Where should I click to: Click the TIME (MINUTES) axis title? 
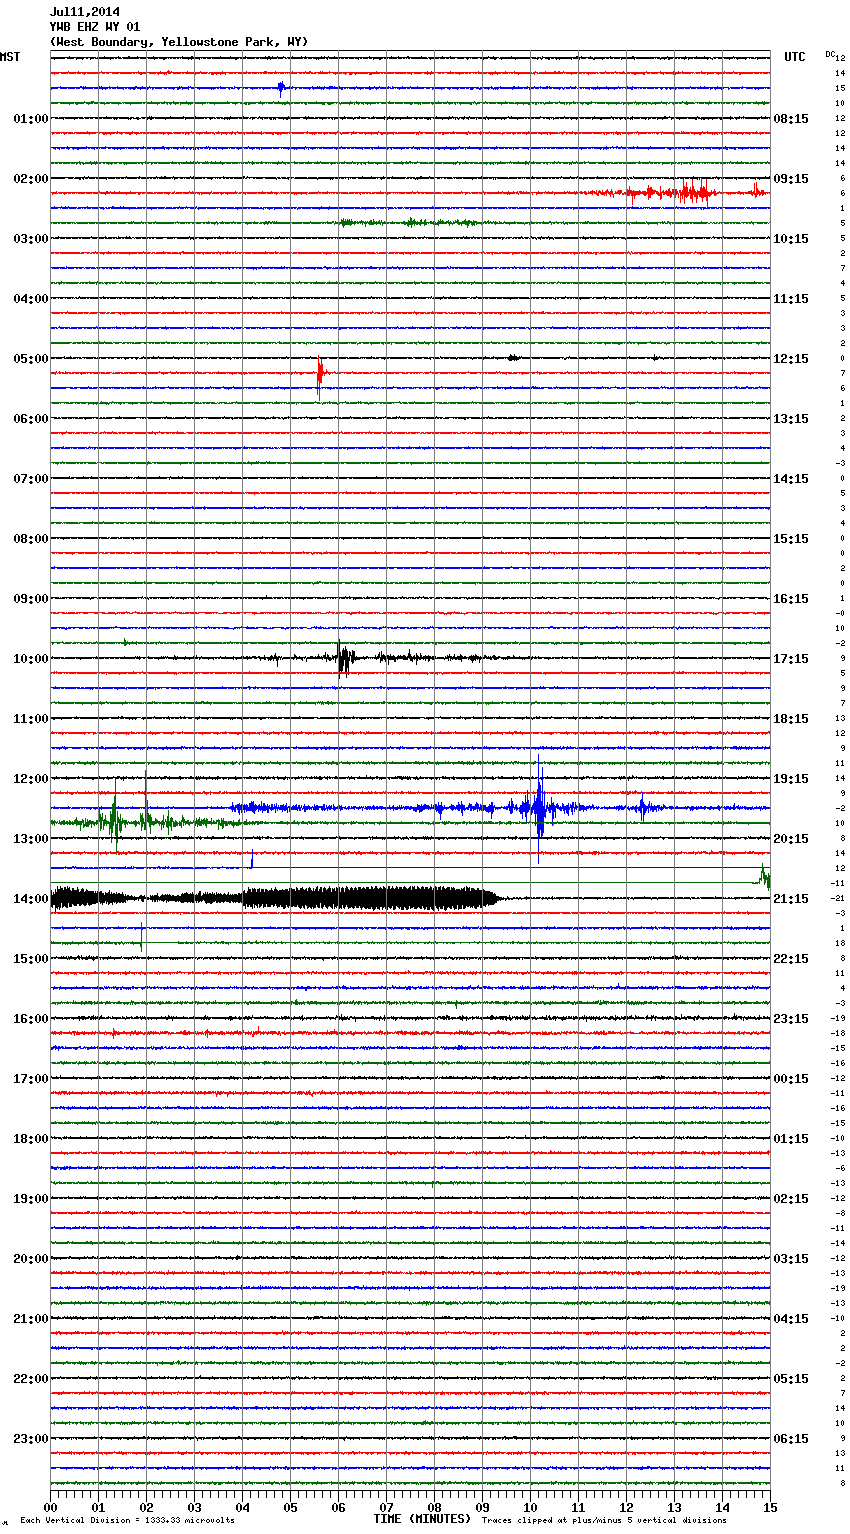click(422, 1519)
